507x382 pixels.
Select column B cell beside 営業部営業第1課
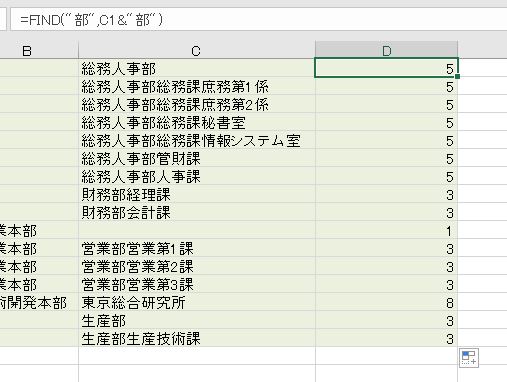click(39, 248)
